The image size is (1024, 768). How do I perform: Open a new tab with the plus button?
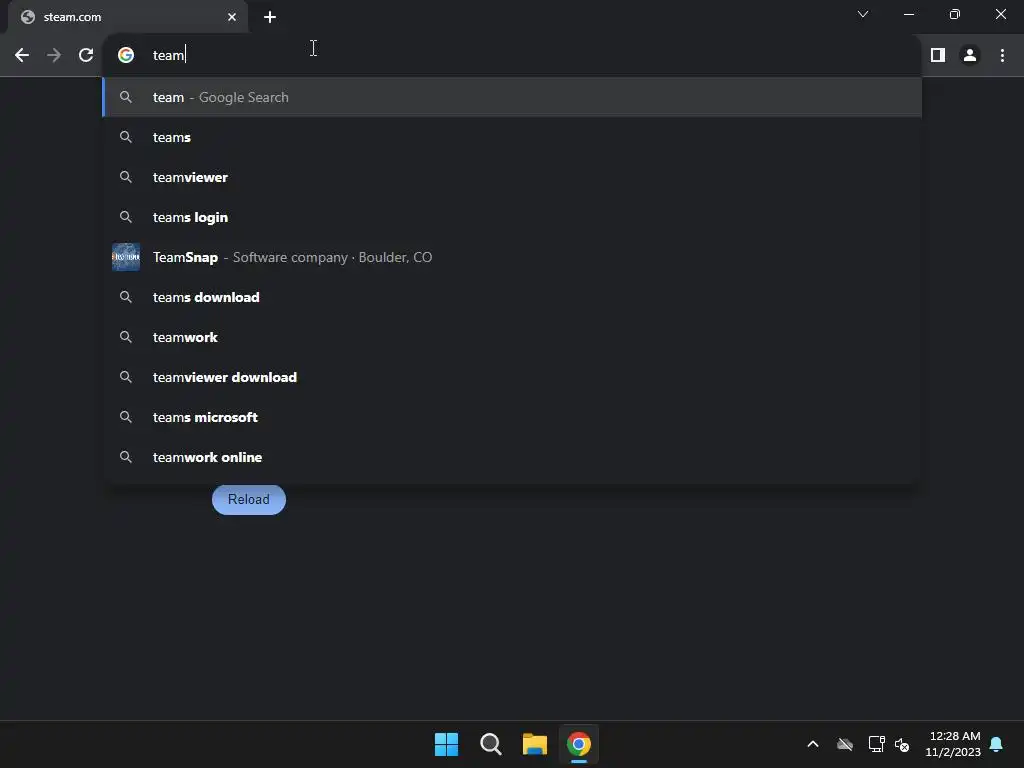[x=270, y=17]
